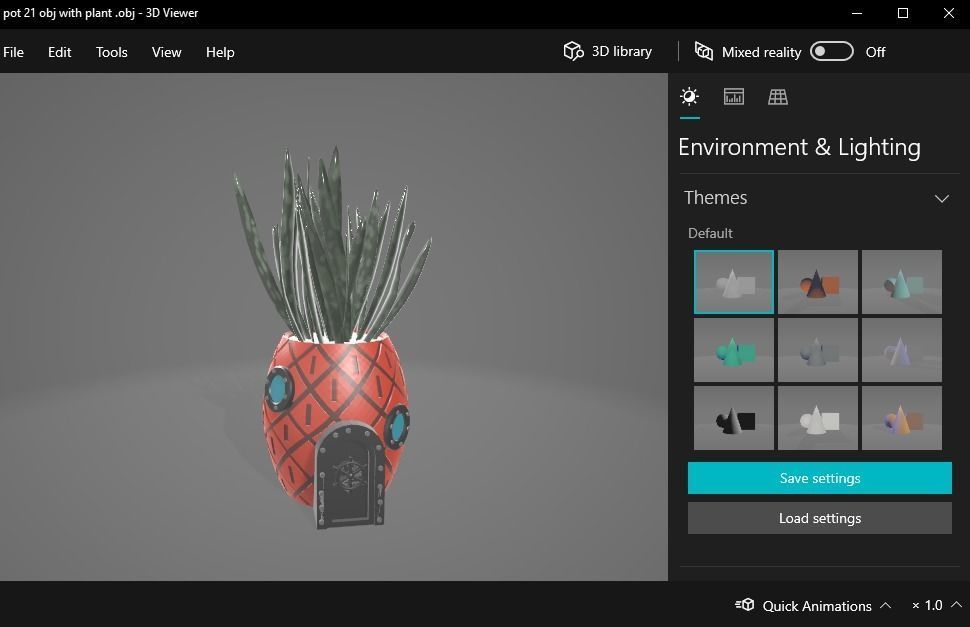Click the Load settings button
This screenshot has width=970, height=627.
point(820,518)
